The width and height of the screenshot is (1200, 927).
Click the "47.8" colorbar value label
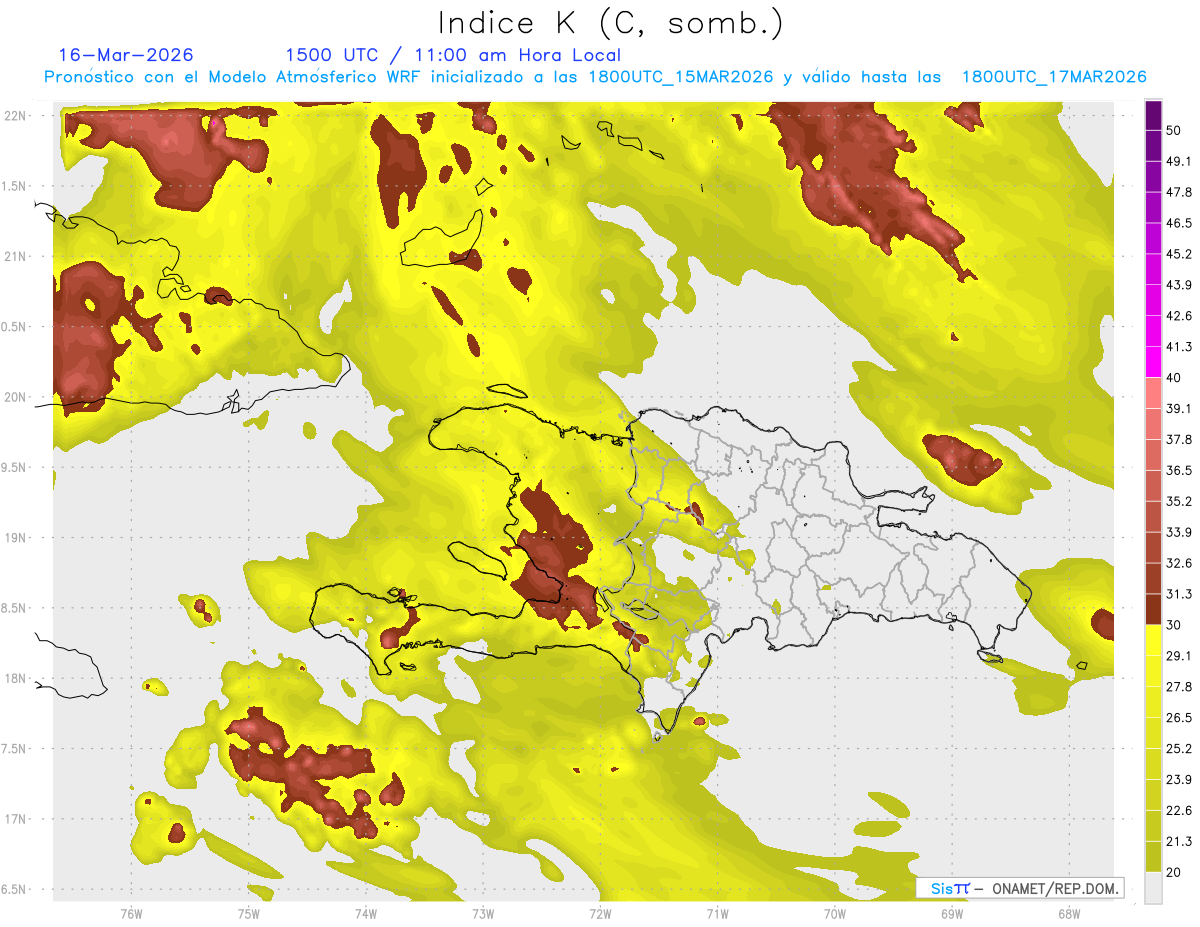point(1180,193)
